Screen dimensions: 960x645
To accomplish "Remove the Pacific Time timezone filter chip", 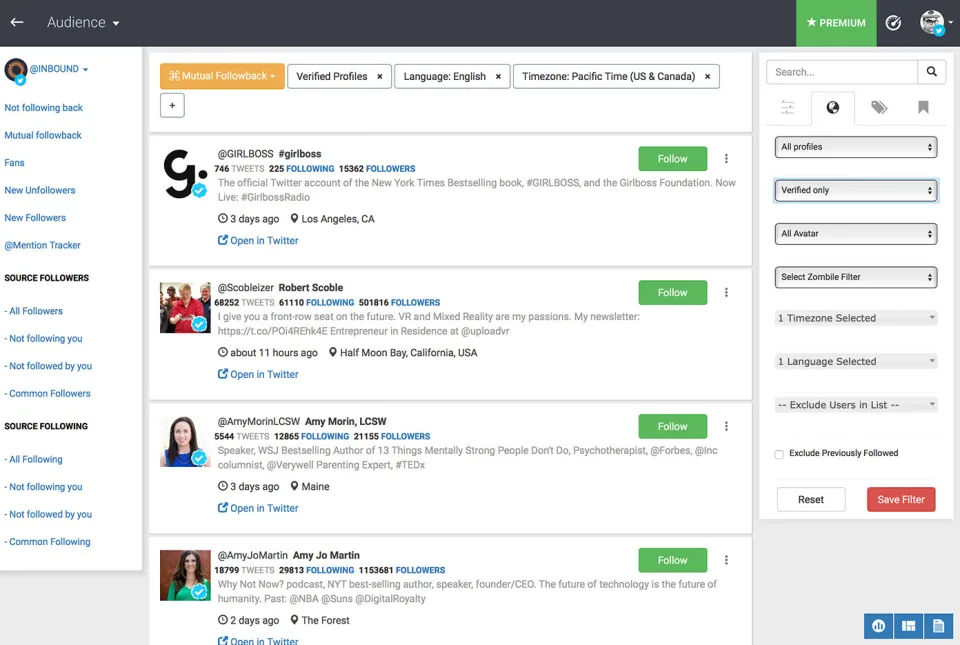I will pos(708,76).
